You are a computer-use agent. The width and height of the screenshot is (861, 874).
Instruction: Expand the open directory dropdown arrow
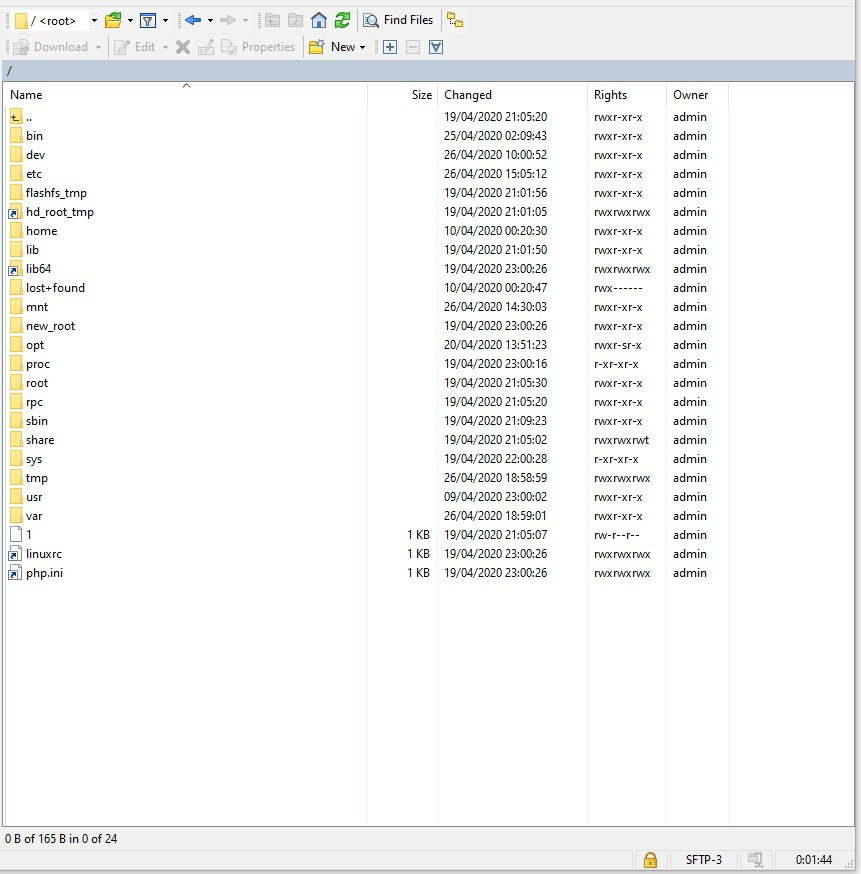[130, 21]
